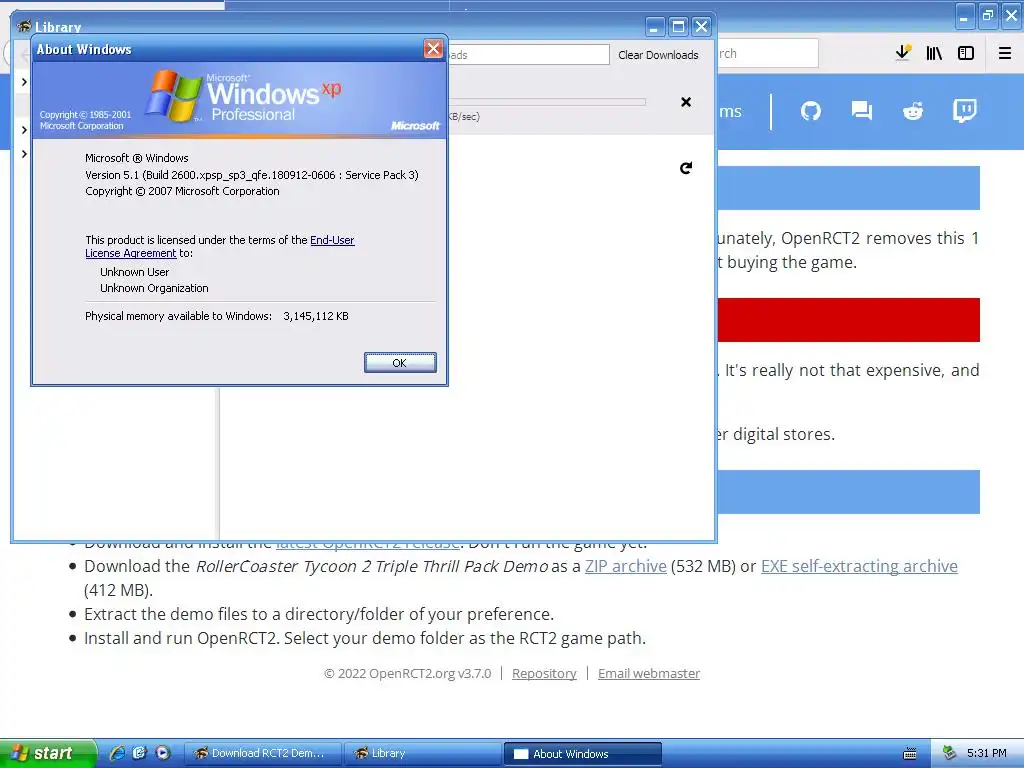Image resolution: width=1024 pixels, height=768 pixels.
Task: Close the About Windows dialog
Action: (433, 48)
